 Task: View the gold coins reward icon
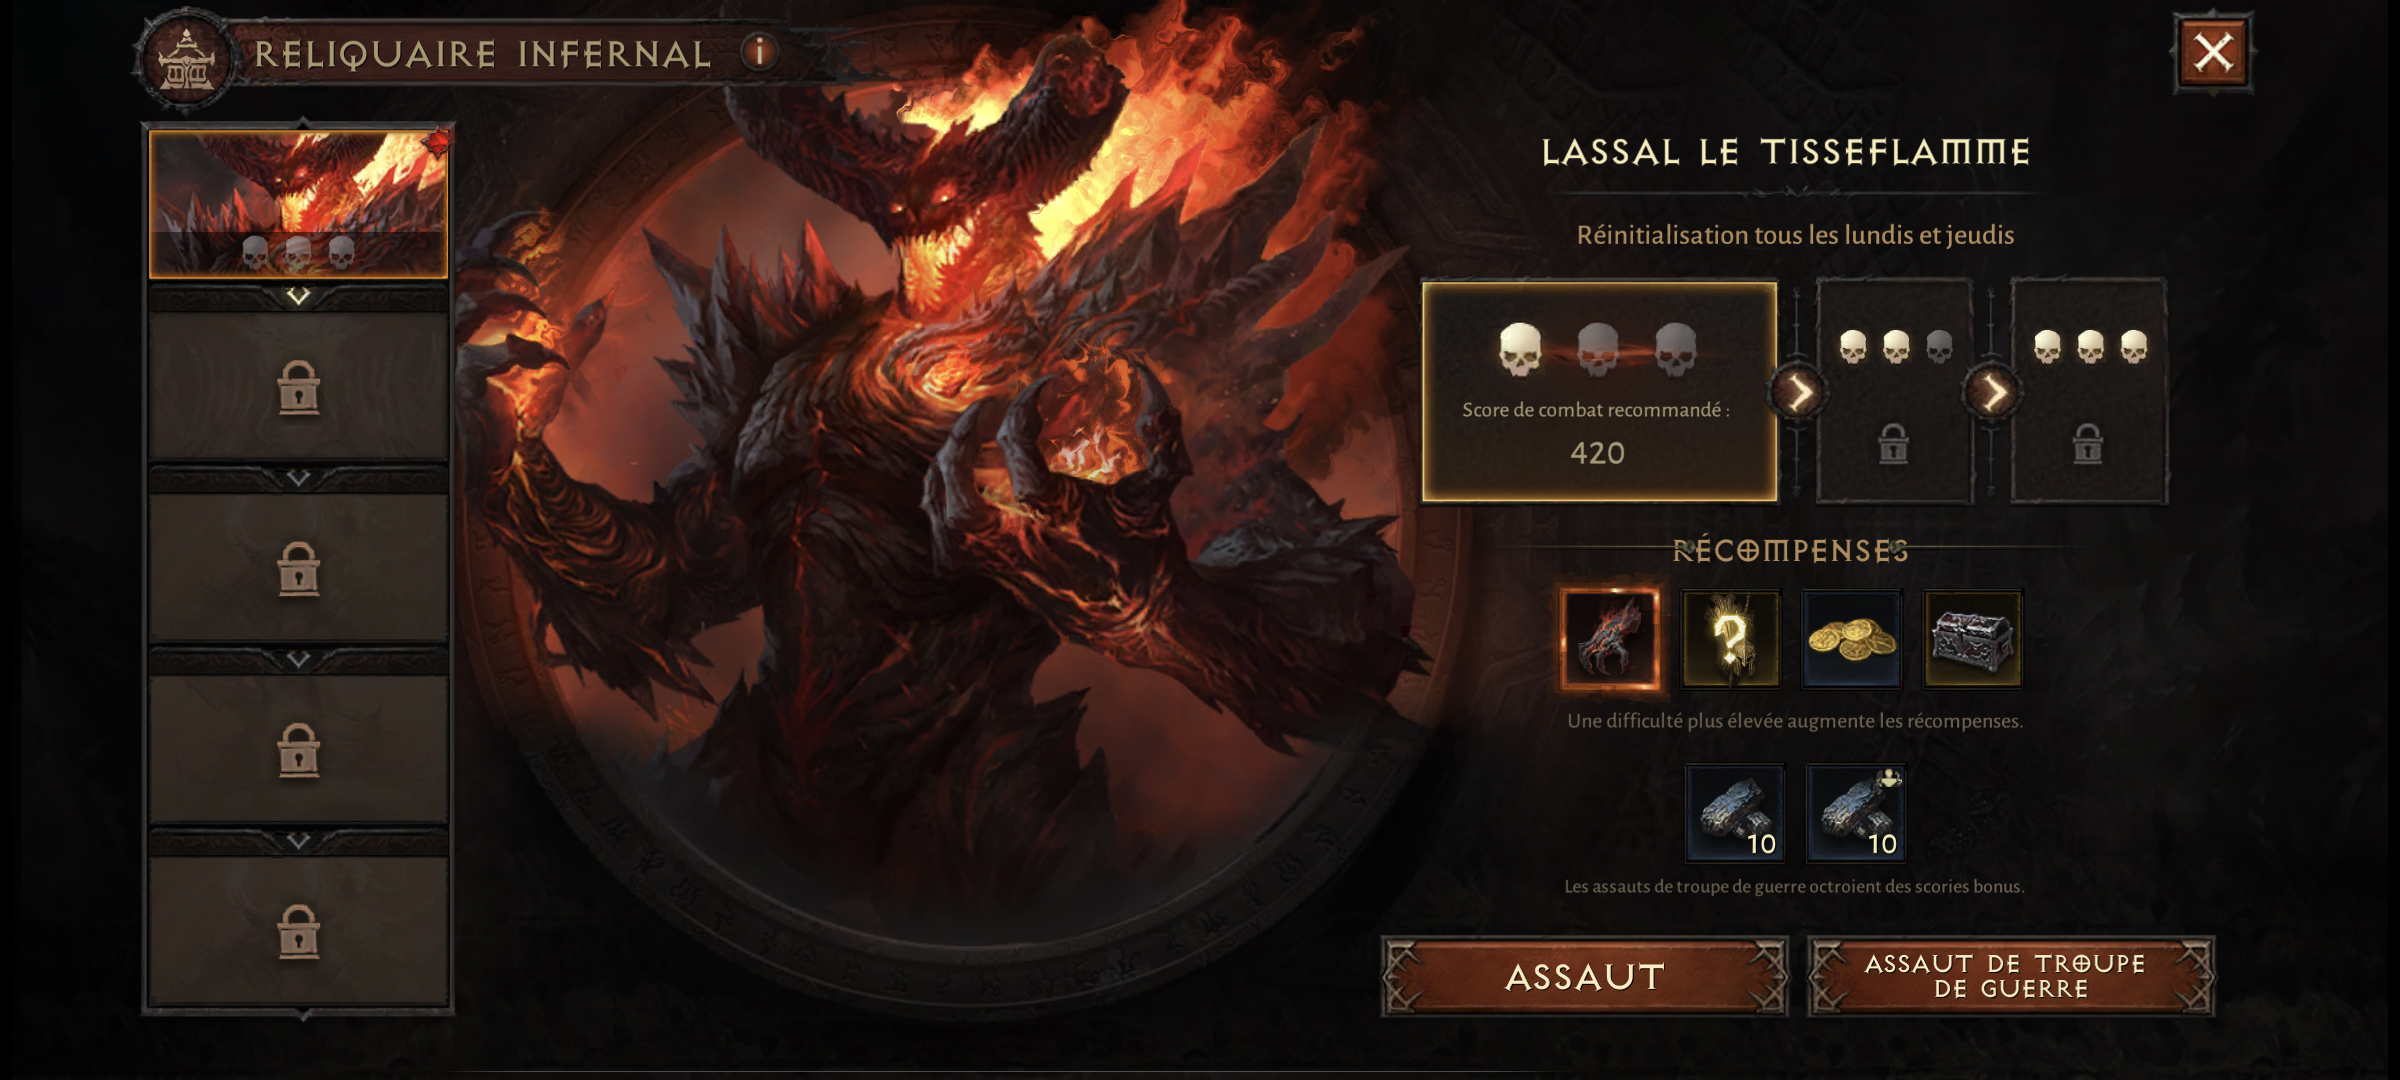(x=1852, y=639)
